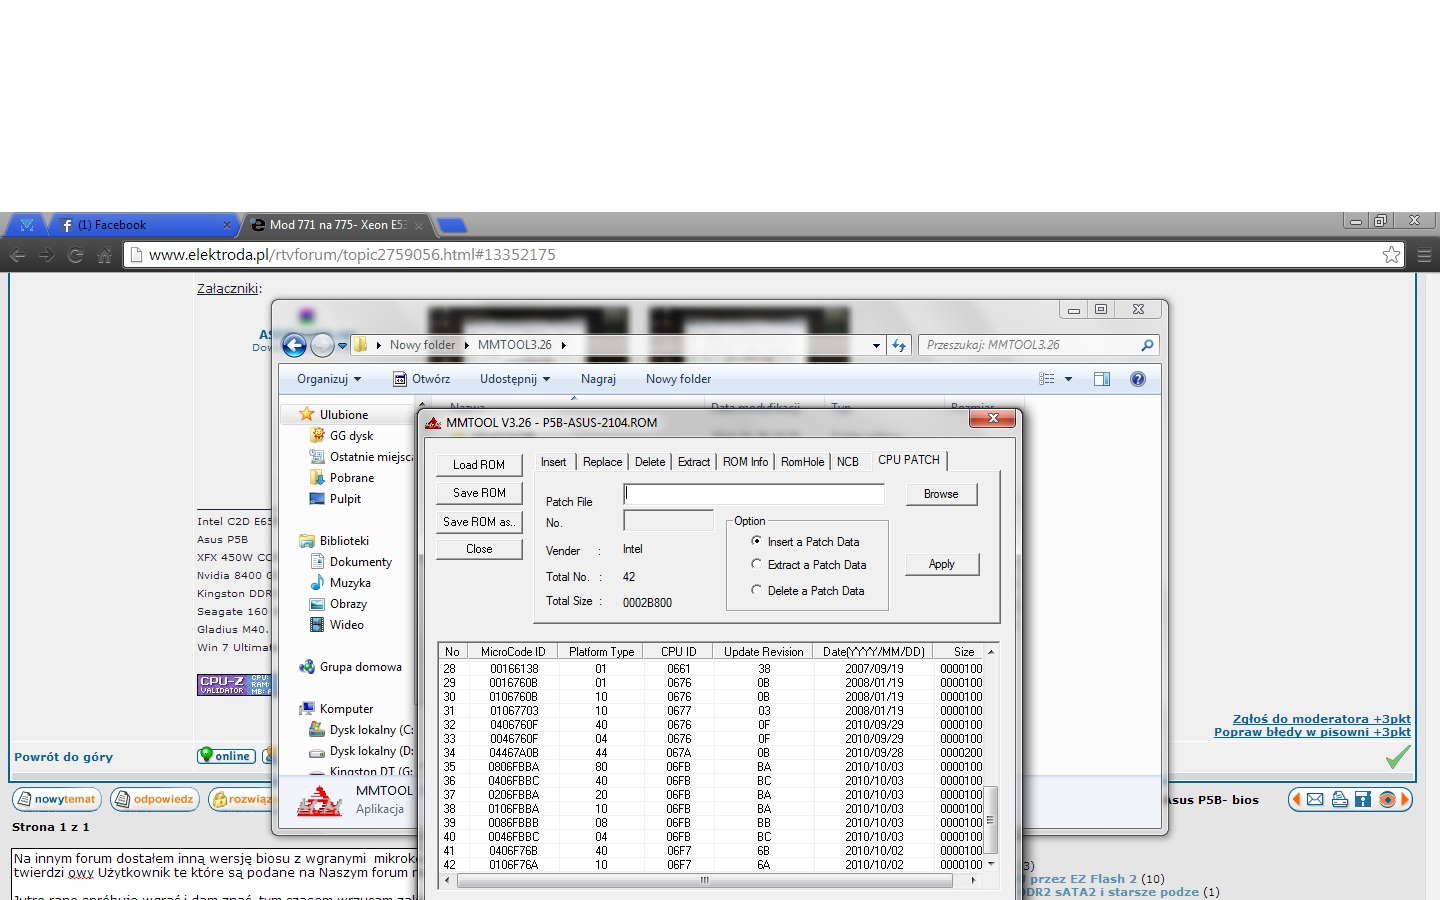Switch to the Insert tab in MMTOOL
The width and height of the screenshot is (1440, 900).
click(x=553, y=462)
